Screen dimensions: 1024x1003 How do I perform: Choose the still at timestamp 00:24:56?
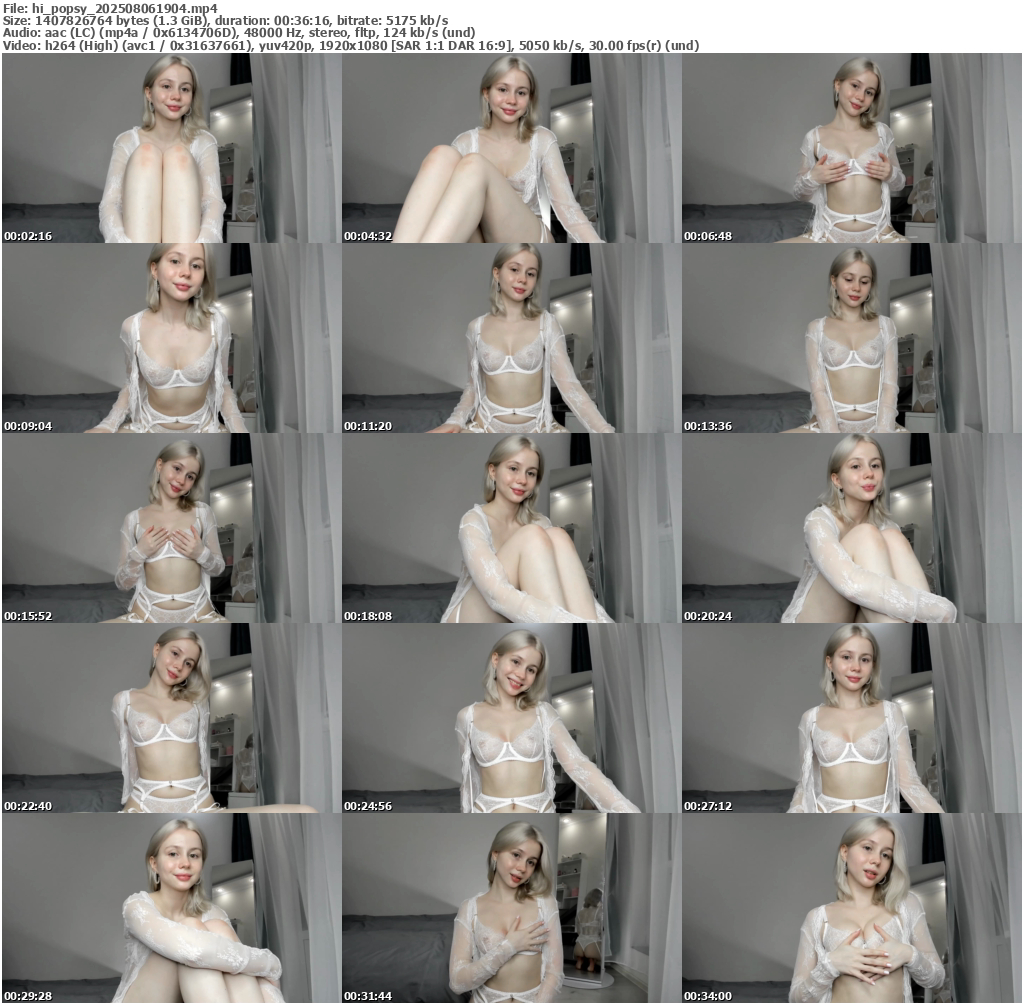click(511, 718)
